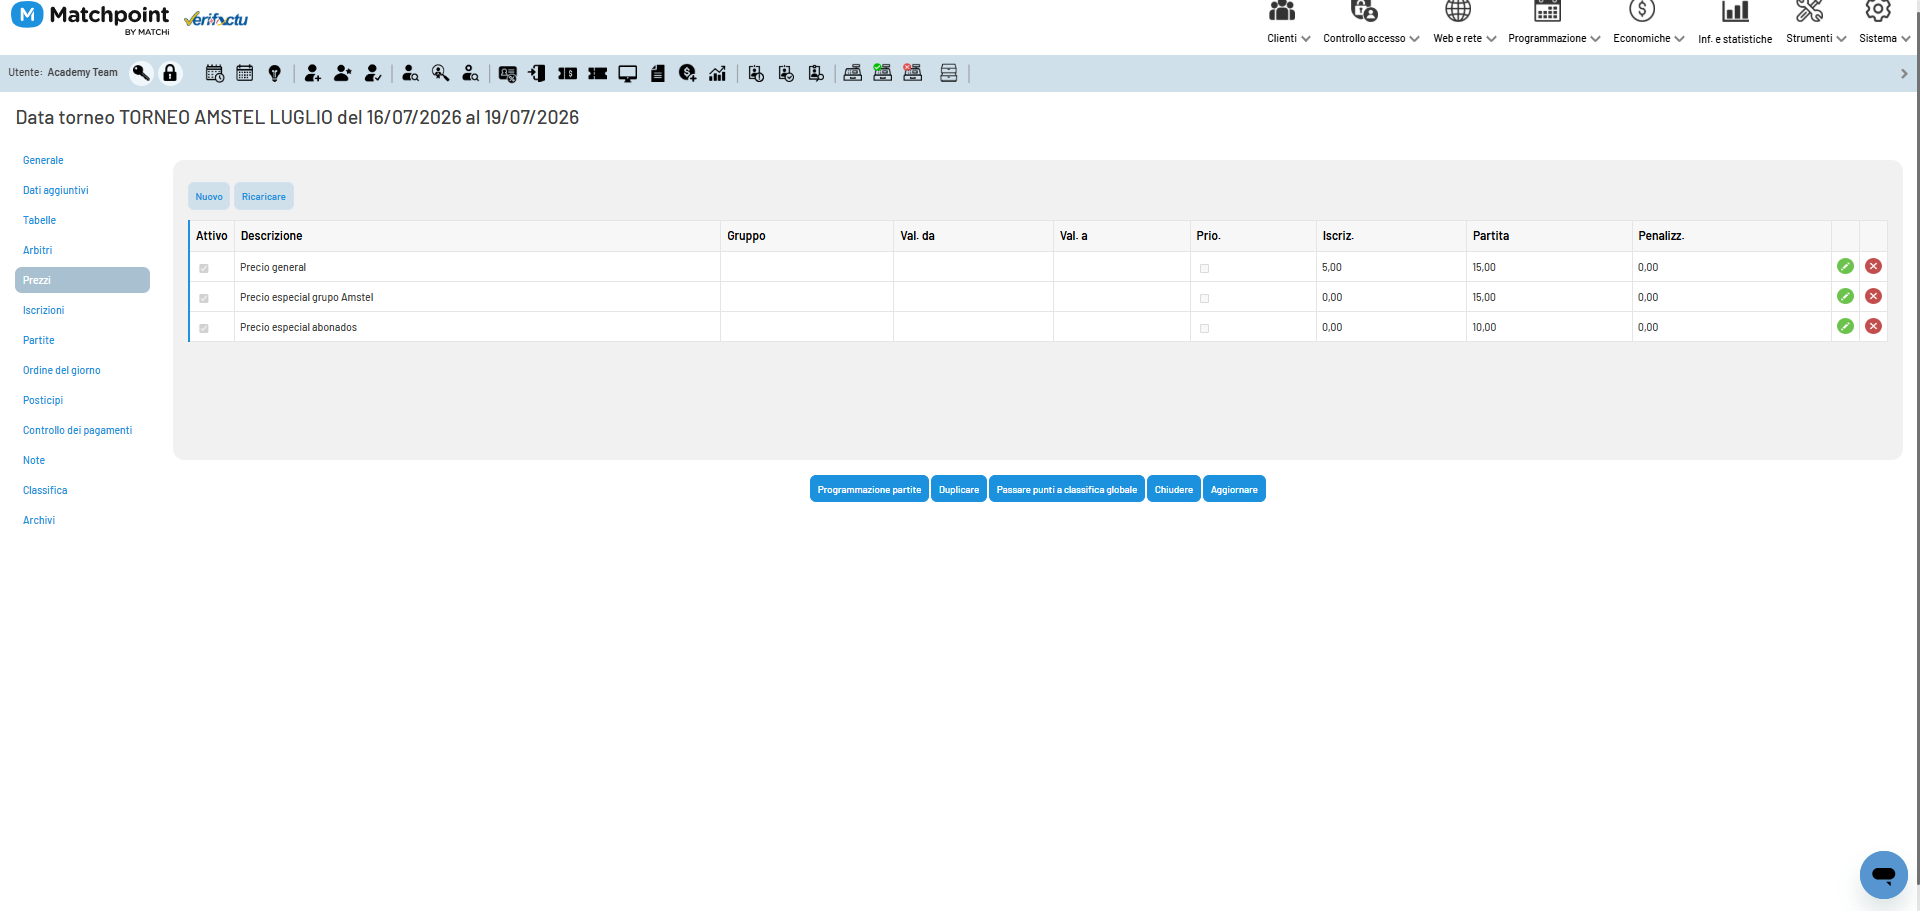Click the document-with-clock toolbar icon
The image size is (1920, 911).
point(756,73)
